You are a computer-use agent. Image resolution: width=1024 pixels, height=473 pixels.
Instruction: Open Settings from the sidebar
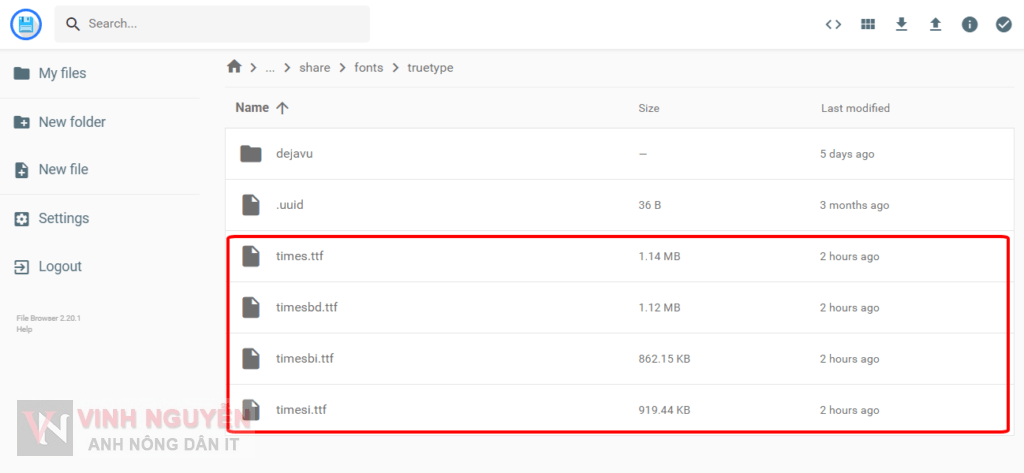(x=63, y=218)
